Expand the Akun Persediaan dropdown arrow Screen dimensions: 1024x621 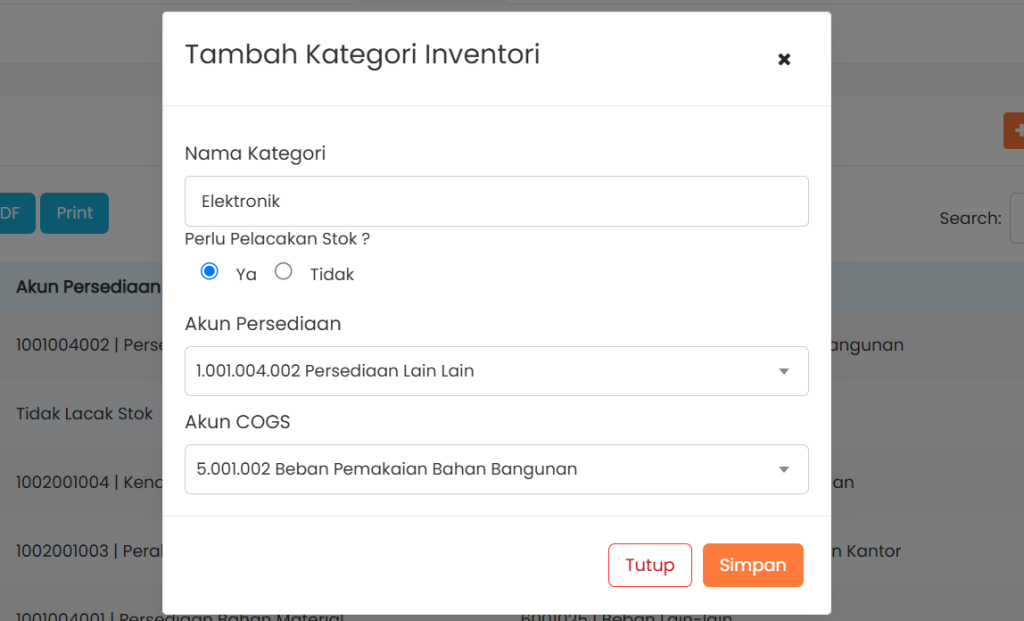(x=784, y=371)
